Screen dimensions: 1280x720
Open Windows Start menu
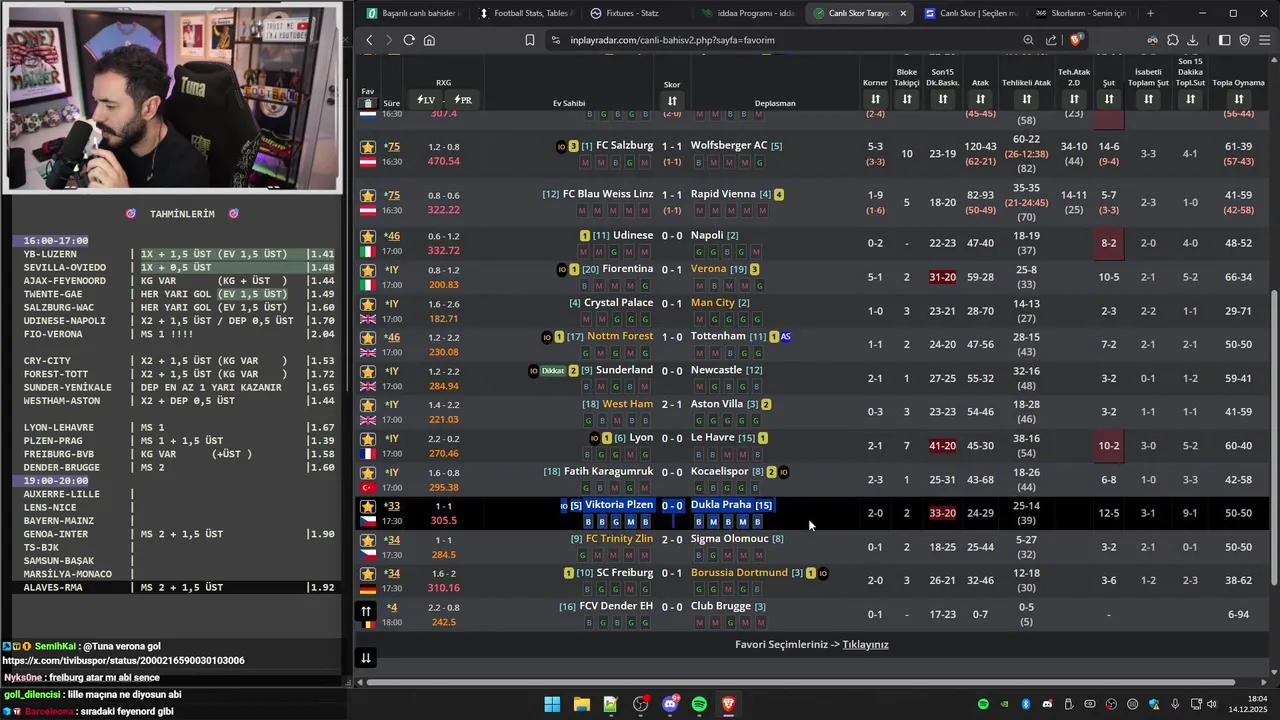[552, 704]
